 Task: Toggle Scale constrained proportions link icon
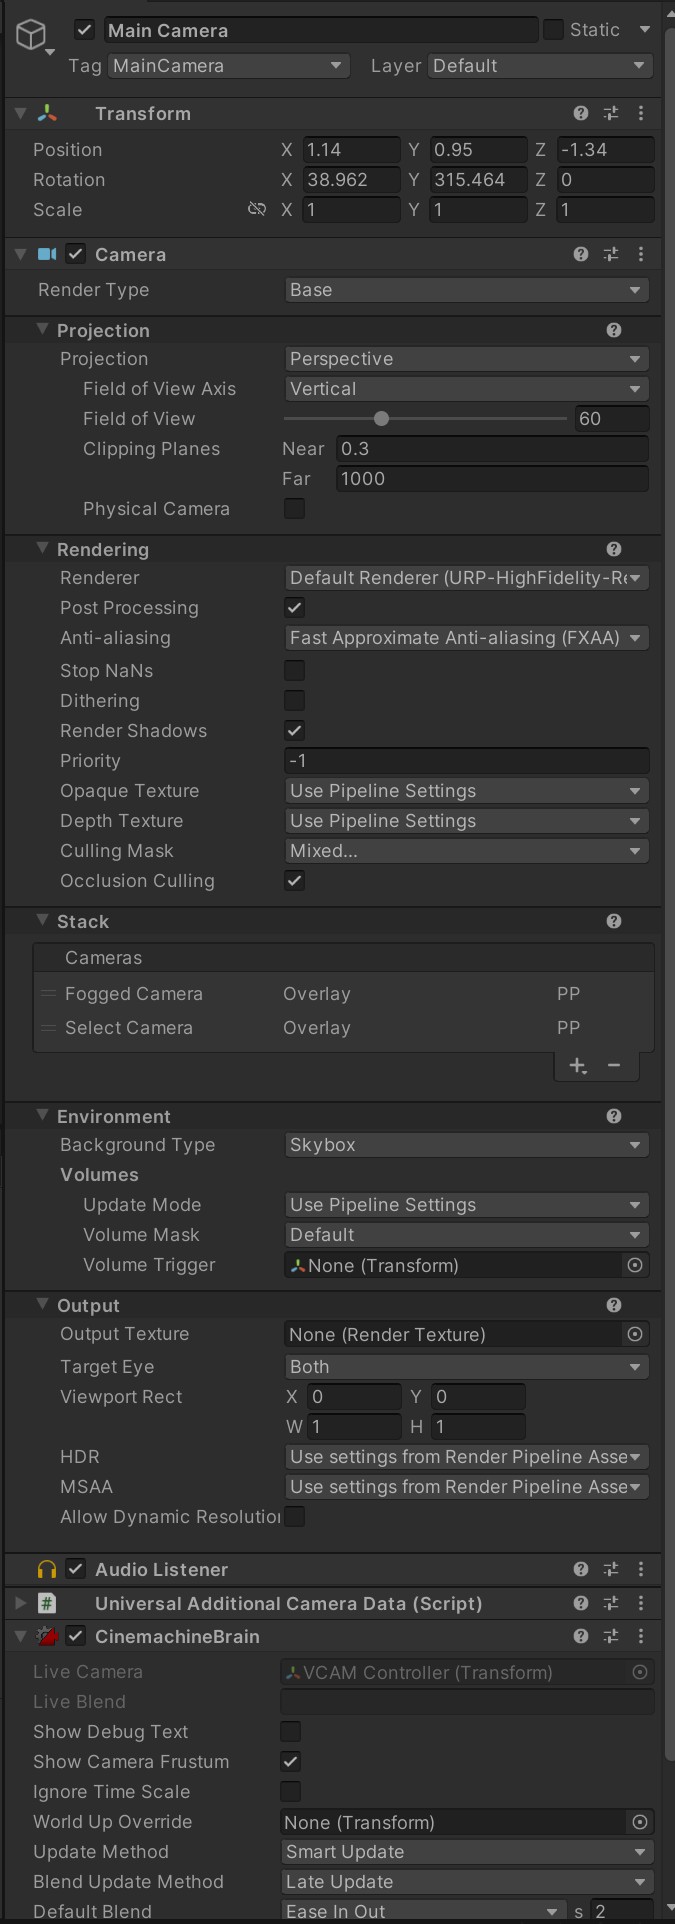(x=257, y=210)
